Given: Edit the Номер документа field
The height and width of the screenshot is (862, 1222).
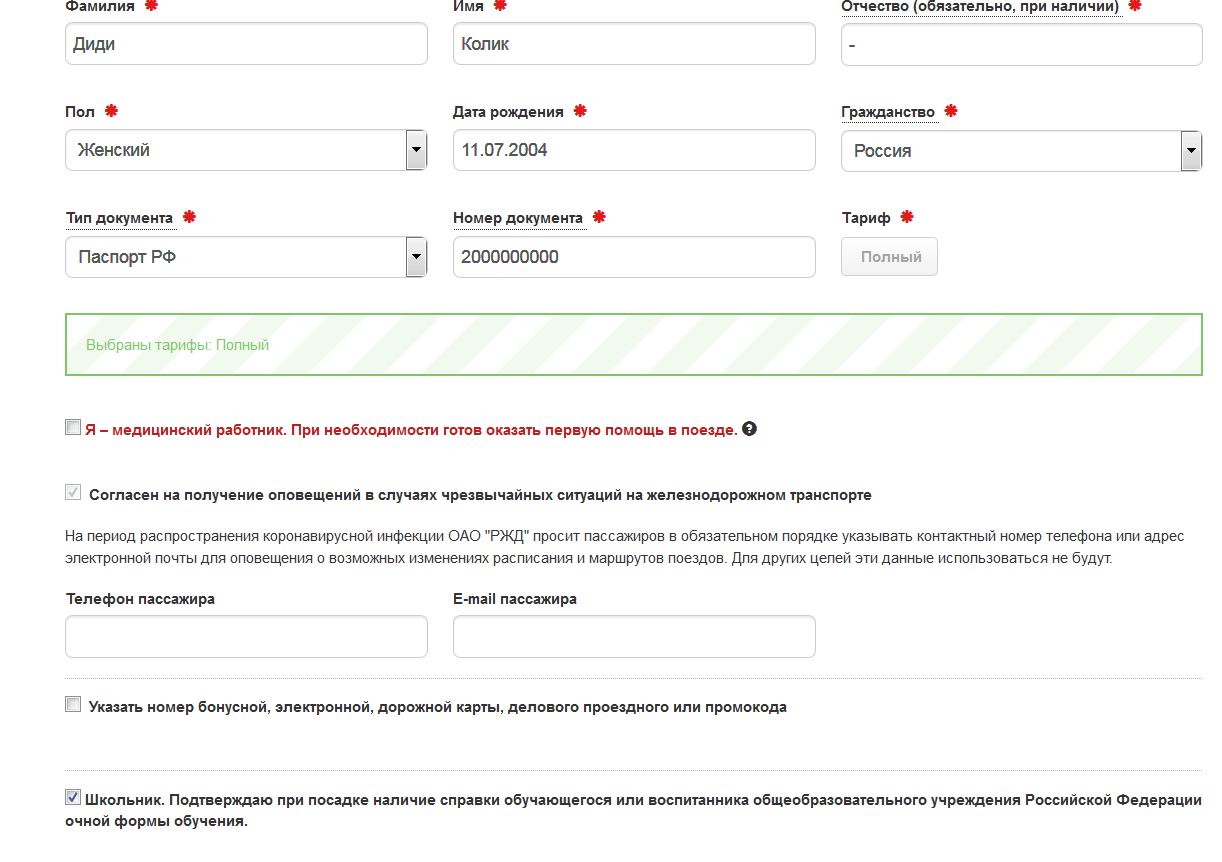Looking at the screenshot, I should tap(633, 257).
